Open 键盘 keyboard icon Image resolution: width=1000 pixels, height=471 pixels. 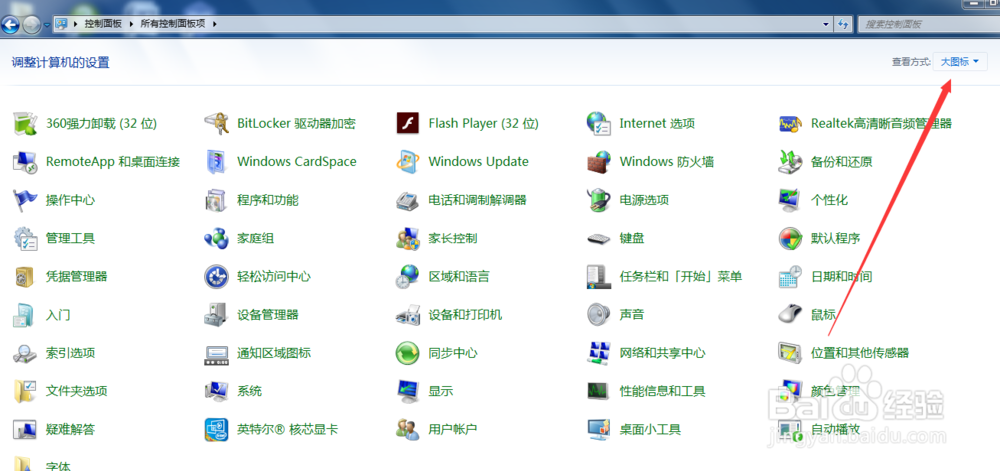point(599,238)
